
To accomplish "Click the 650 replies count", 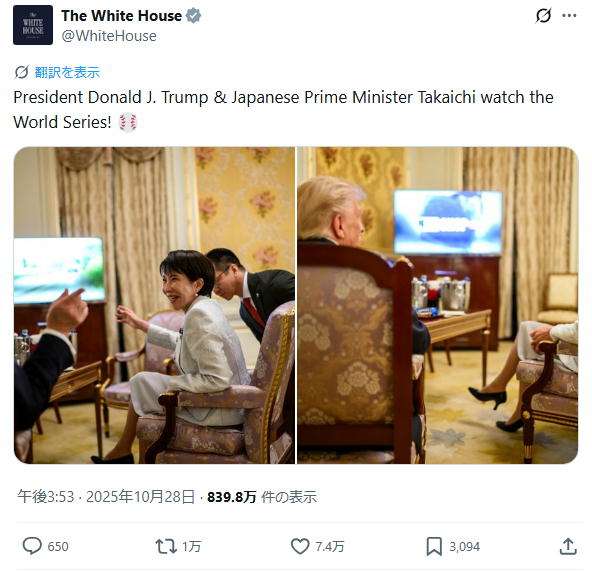I will click(58, 546).
